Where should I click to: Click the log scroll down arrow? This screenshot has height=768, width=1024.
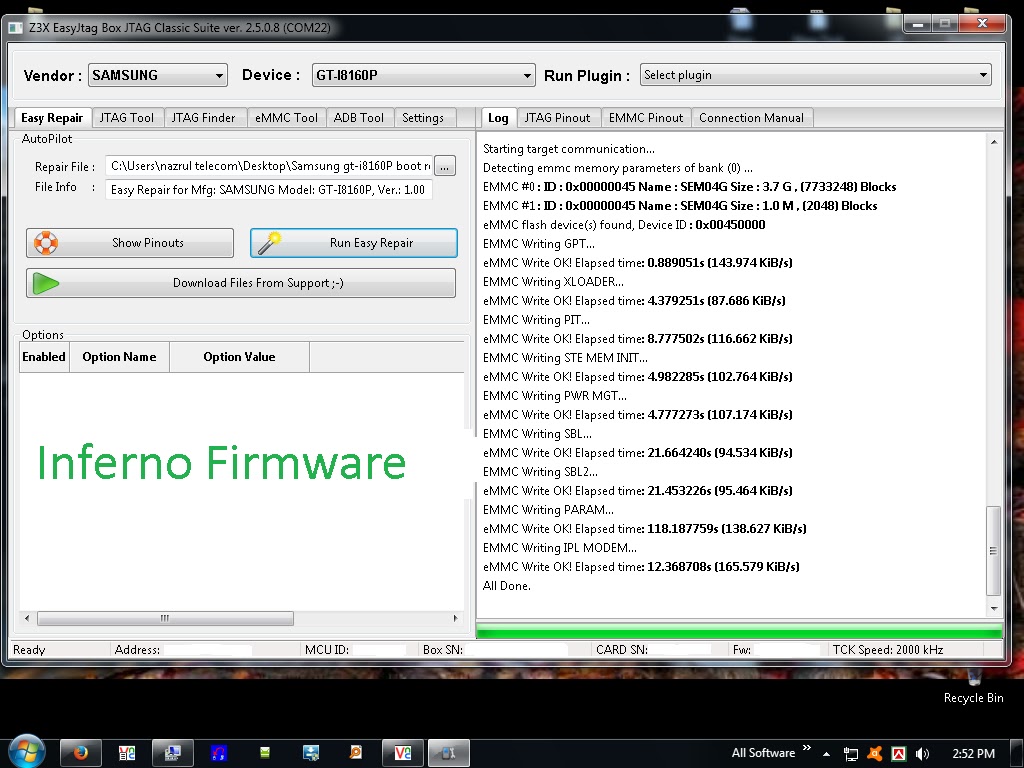point(993,608)
